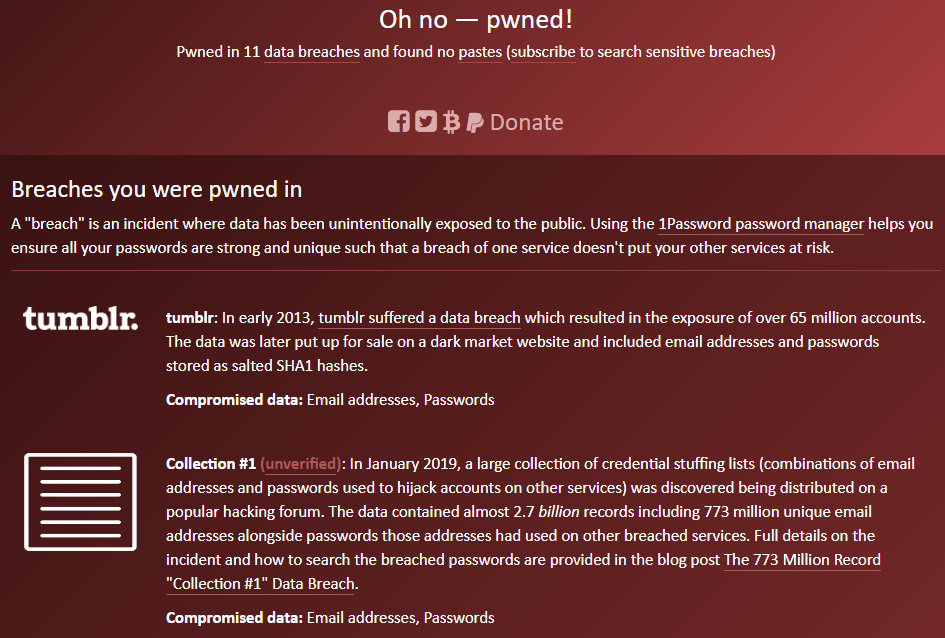This screenshot has height=638, width=945.
Task: Open the "data breaches" link
Action: 311,51
